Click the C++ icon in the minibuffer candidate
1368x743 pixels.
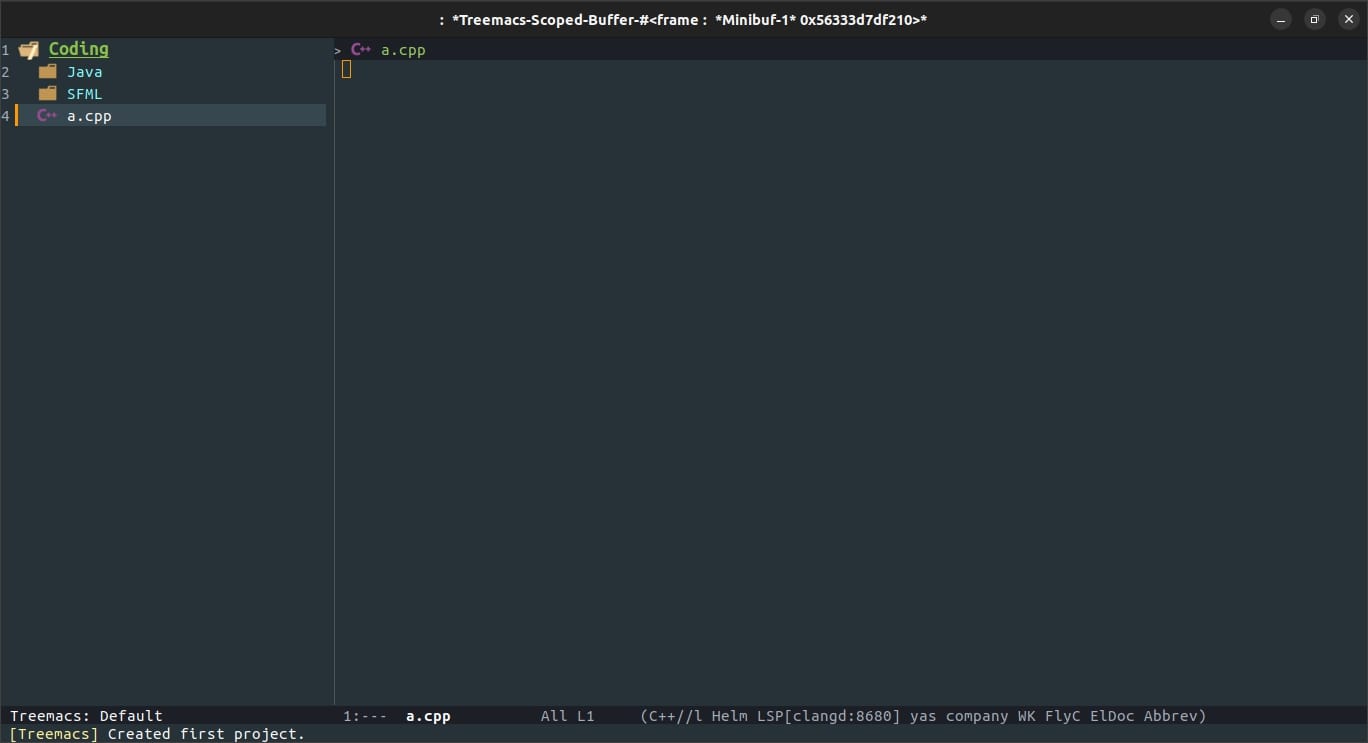(x=361, y=50)
